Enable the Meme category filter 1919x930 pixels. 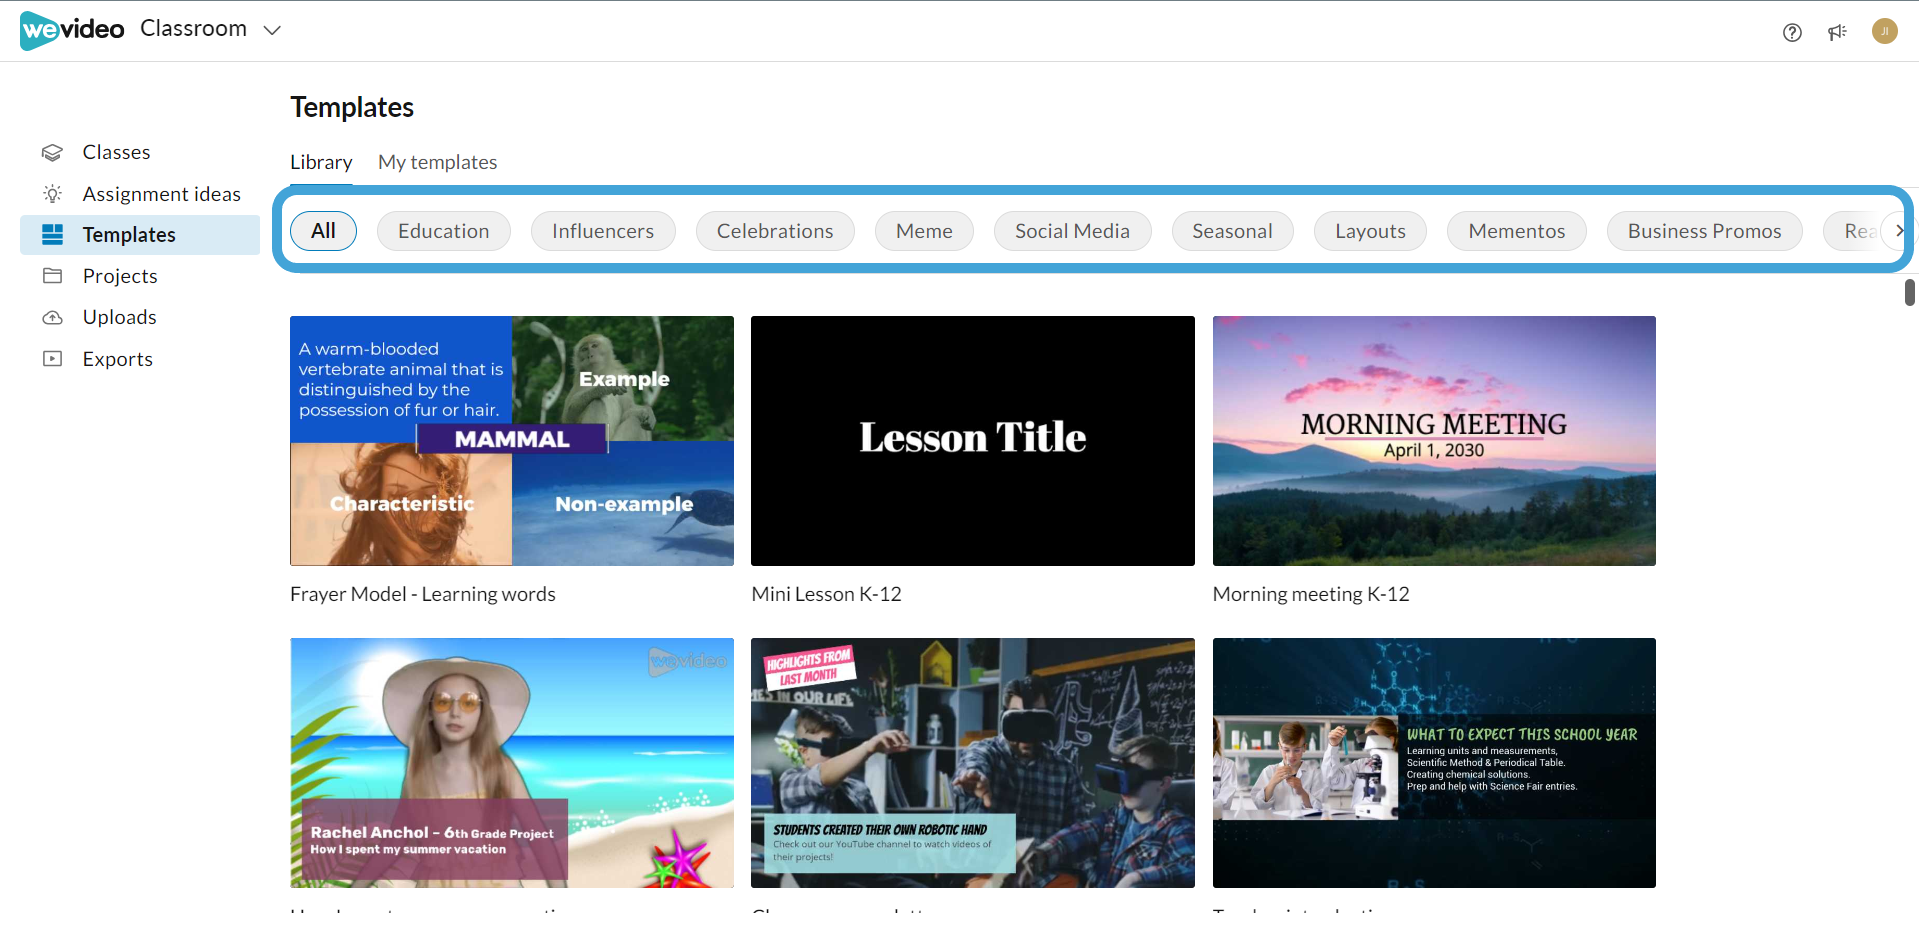tap(923, 230)
